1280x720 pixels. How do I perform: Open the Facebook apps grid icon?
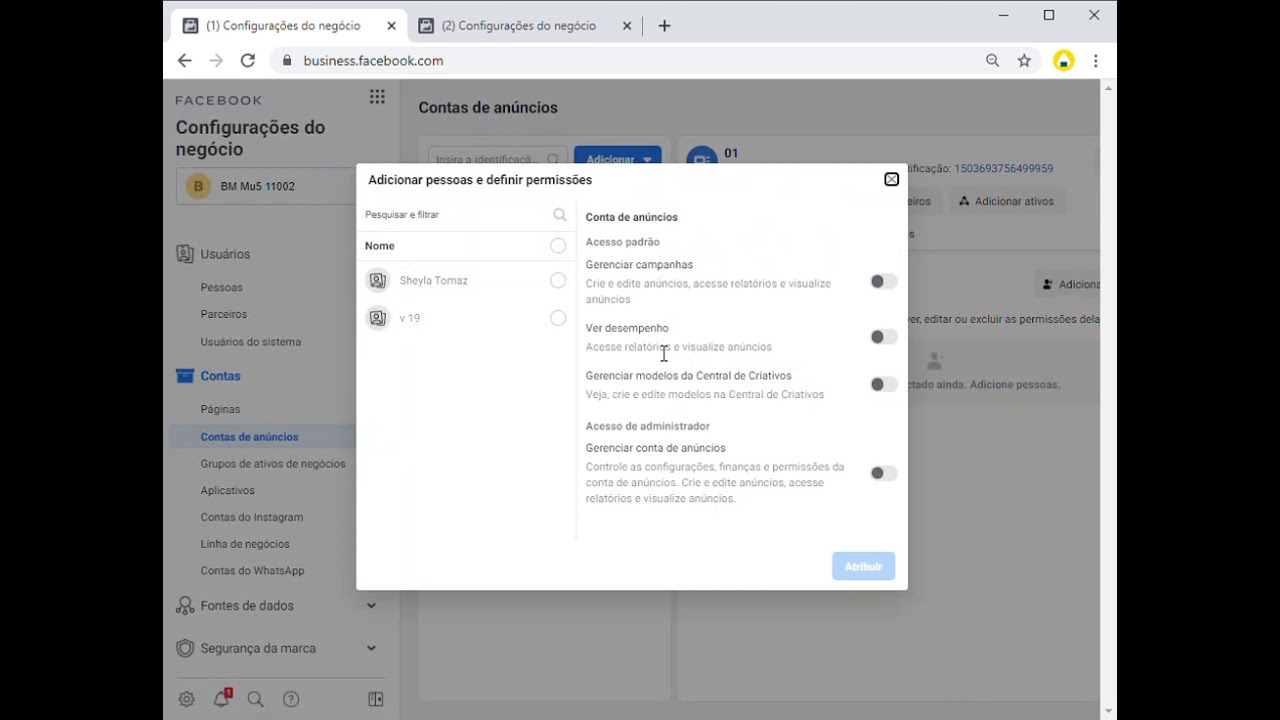[377, 97]
